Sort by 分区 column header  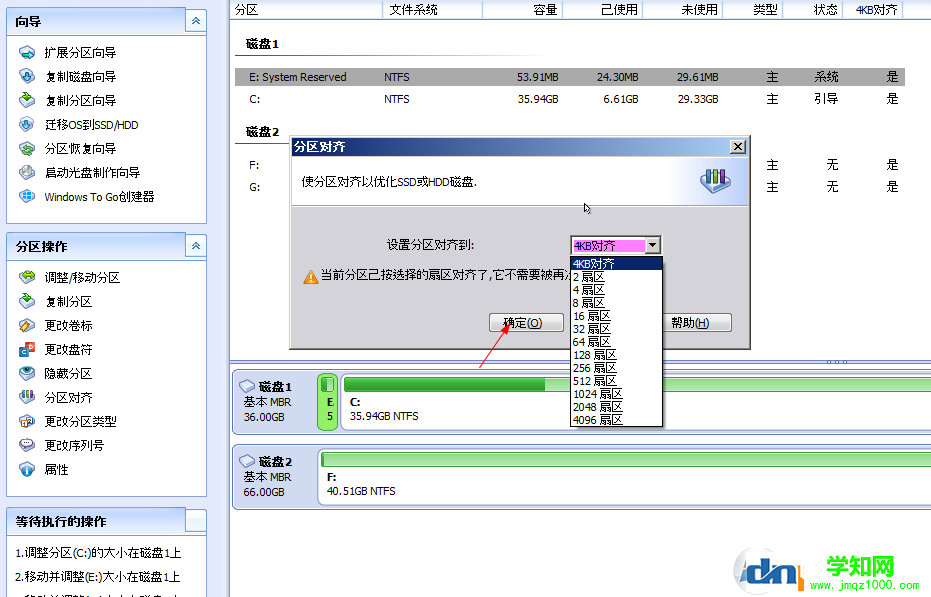point(306,10)
